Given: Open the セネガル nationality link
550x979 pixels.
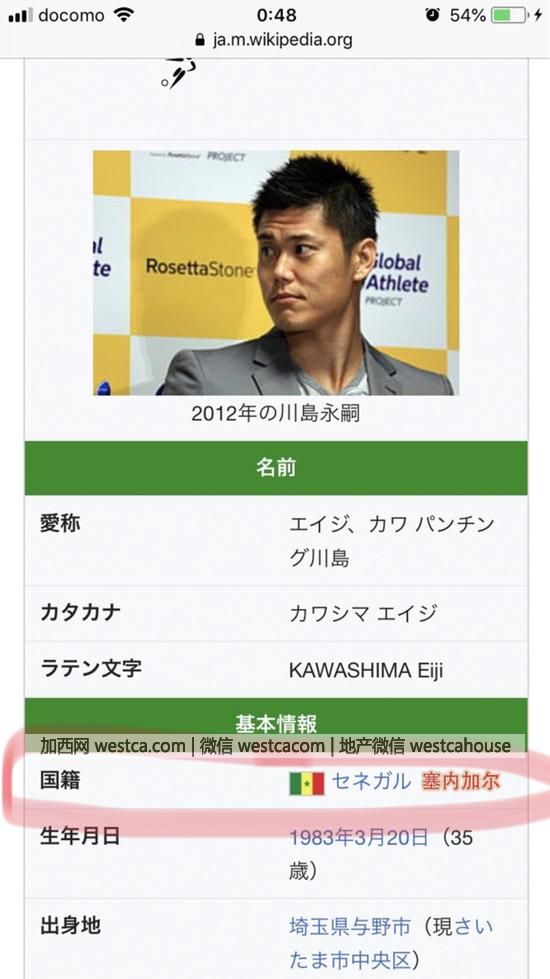Looking at the screenshot, I should (371, 781).
